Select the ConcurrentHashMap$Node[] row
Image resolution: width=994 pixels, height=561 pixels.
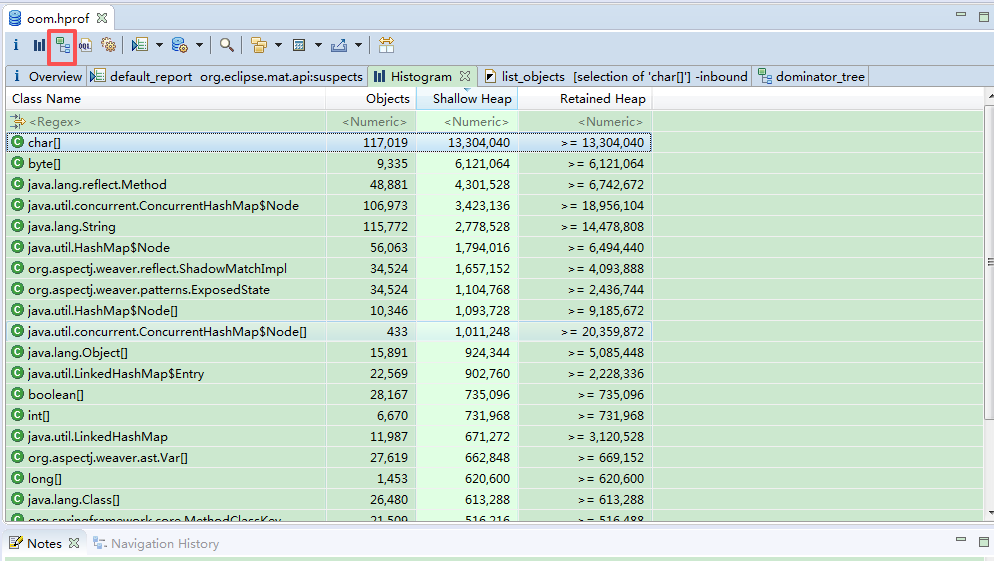[329, 331]
